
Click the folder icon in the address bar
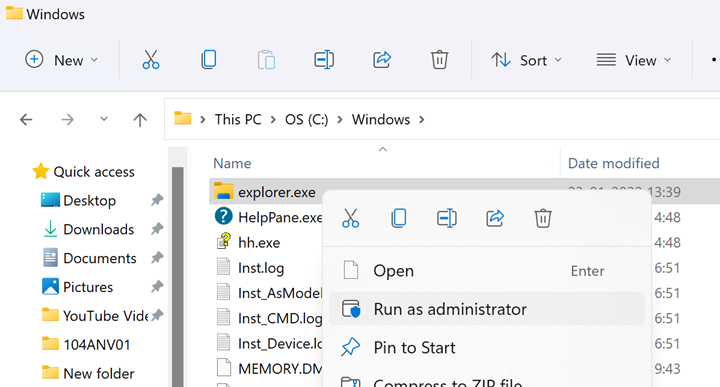(182, 119)
